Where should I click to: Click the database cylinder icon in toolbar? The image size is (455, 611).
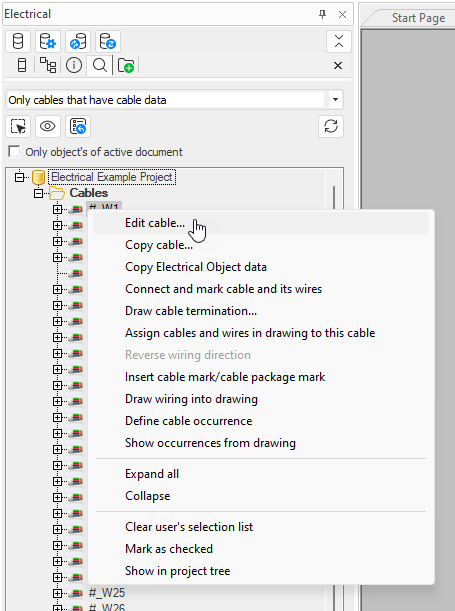(18, 41)
